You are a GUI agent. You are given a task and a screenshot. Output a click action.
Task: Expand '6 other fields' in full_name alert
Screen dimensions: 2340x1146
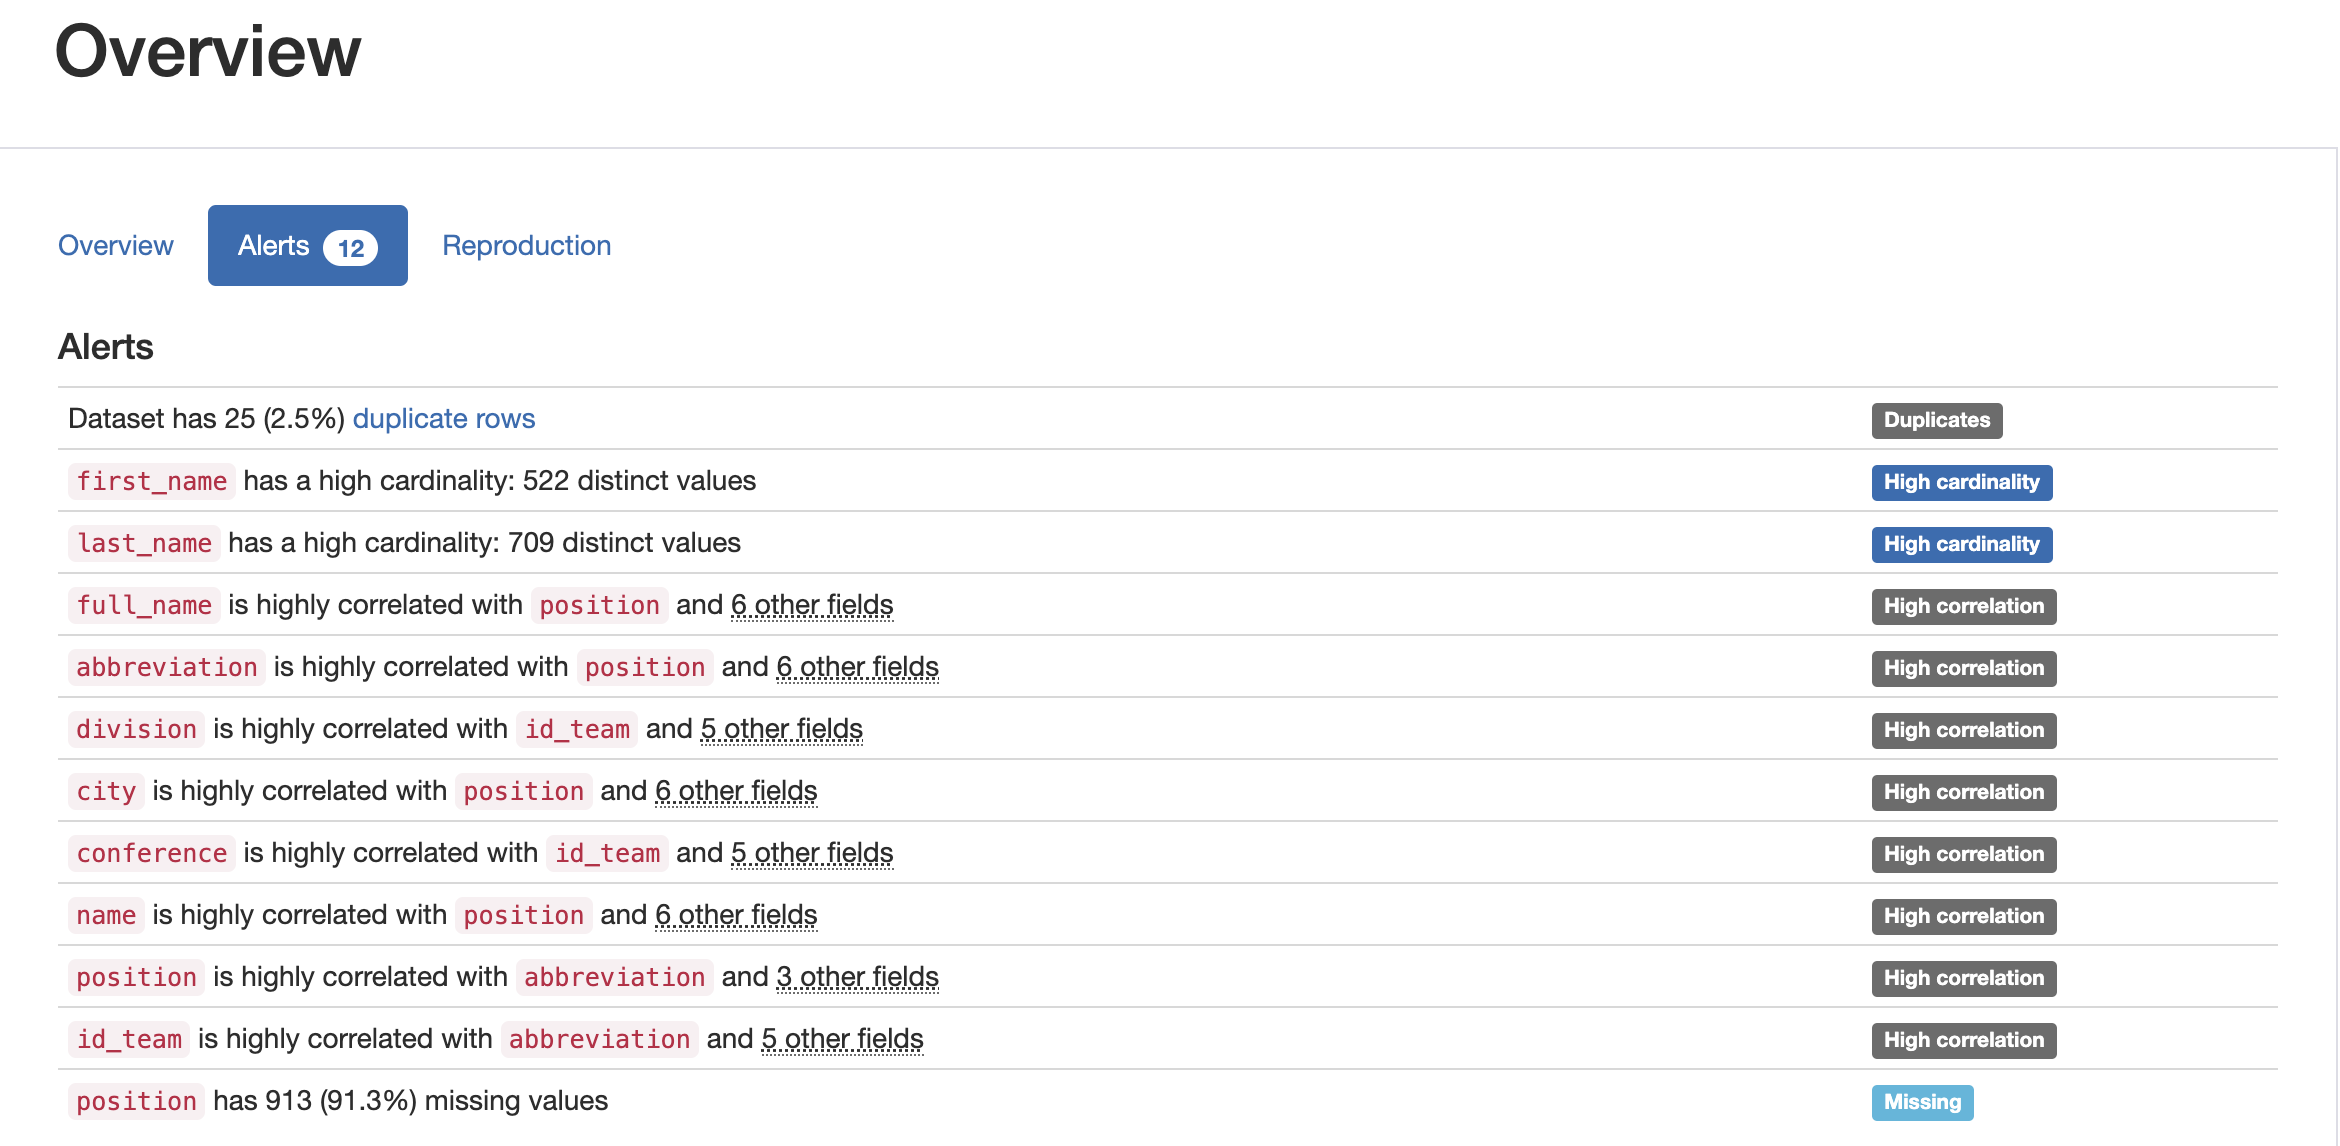pyautogui.click(x=812, y=605)
